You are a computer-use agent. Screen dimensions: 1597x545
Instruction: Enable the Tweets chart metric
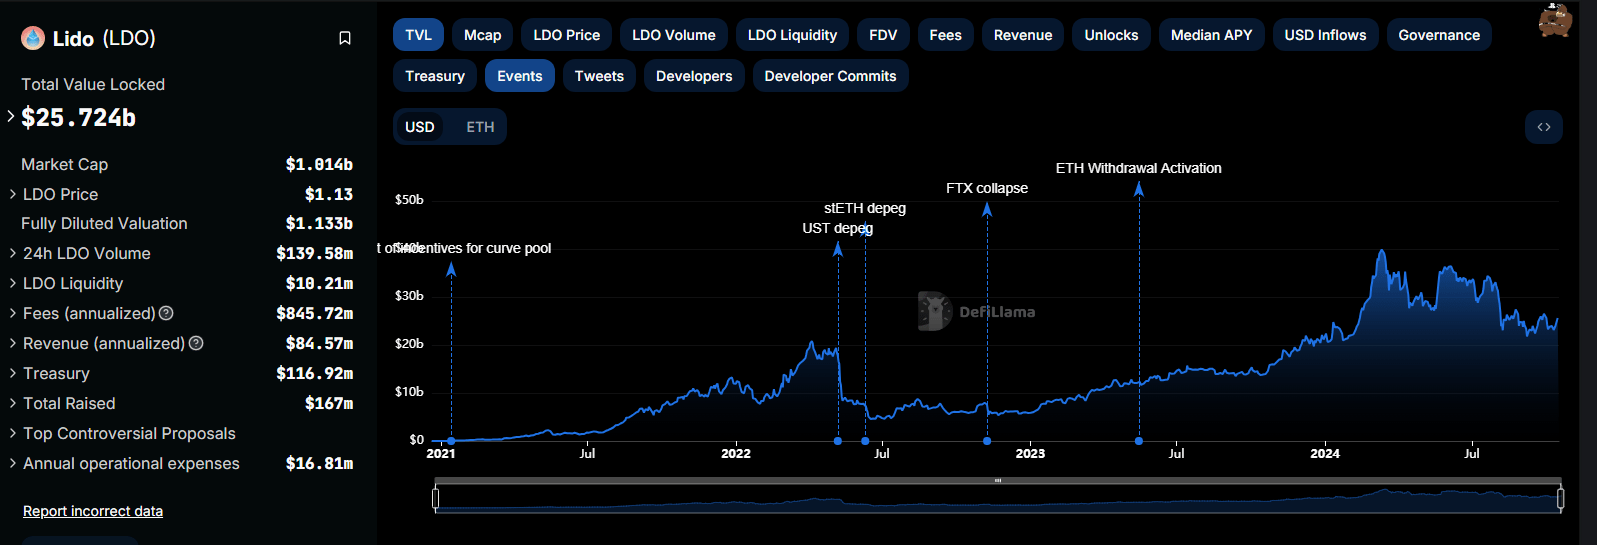pos(599,76)
